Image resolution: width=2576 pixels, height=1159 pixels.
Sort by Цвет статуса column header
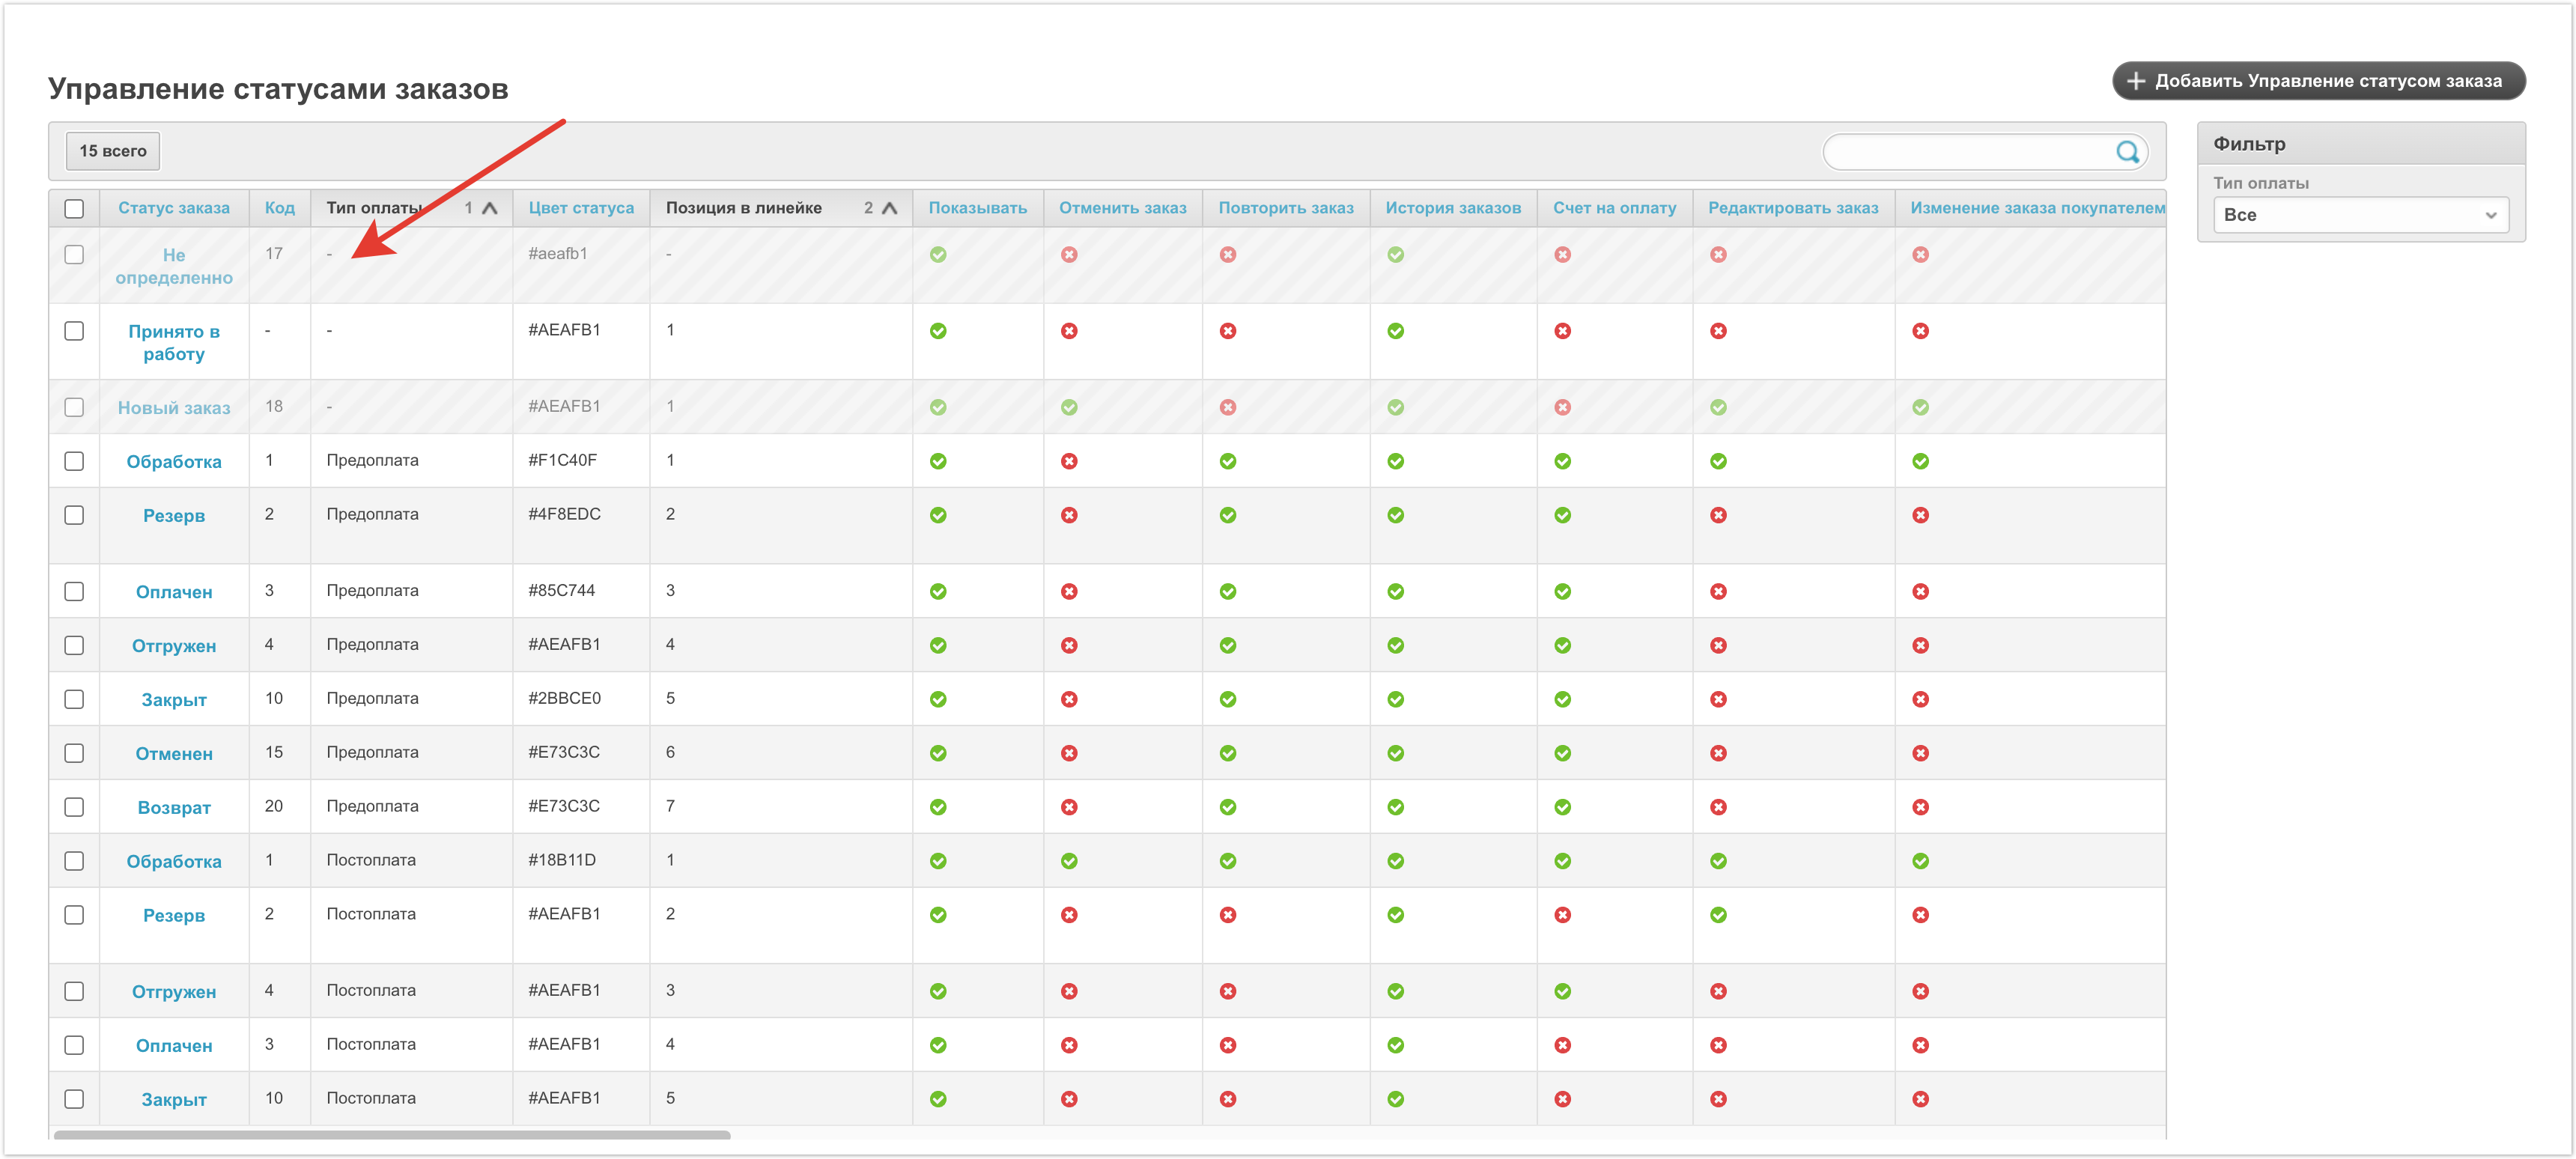(581, 208)
